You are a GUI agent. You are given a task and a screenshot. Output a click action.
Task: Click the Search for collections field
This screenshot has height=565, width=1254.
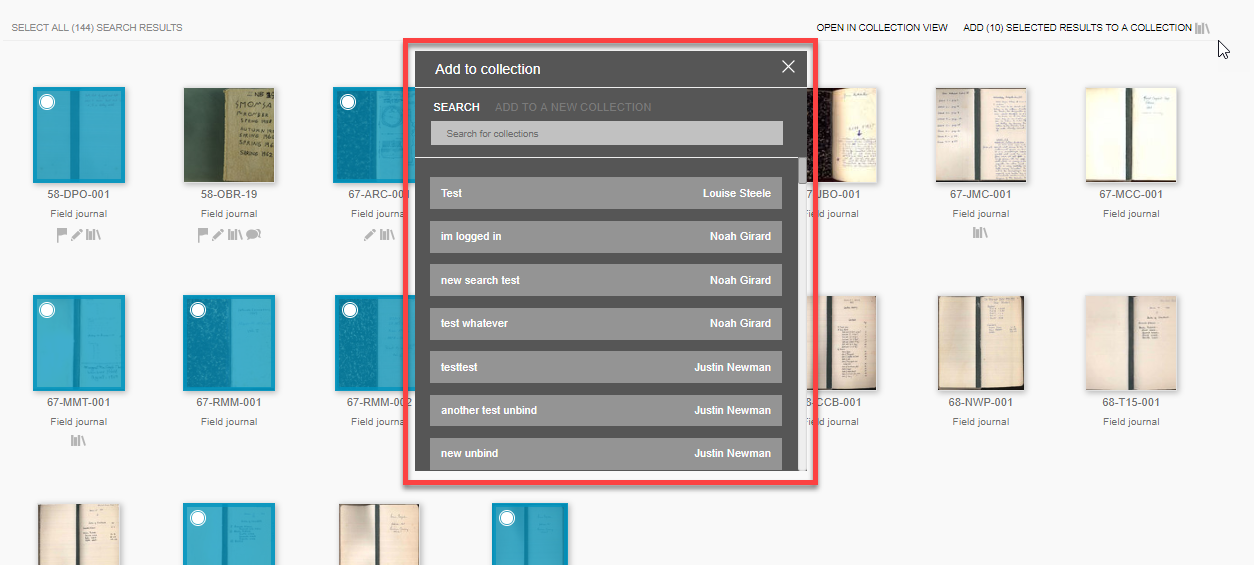(607, 133)
